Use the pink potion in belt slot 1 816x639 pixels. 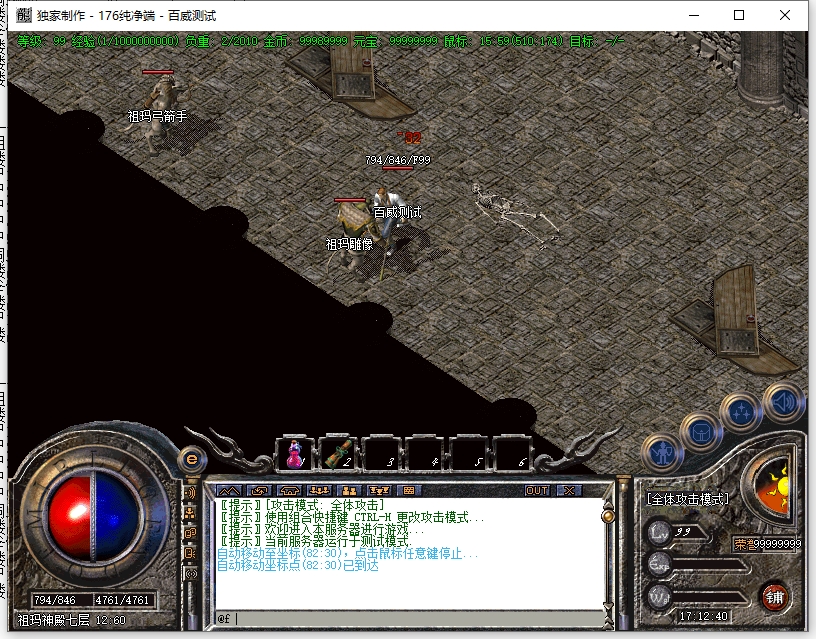pyautogui.click(x=295, y=454)
